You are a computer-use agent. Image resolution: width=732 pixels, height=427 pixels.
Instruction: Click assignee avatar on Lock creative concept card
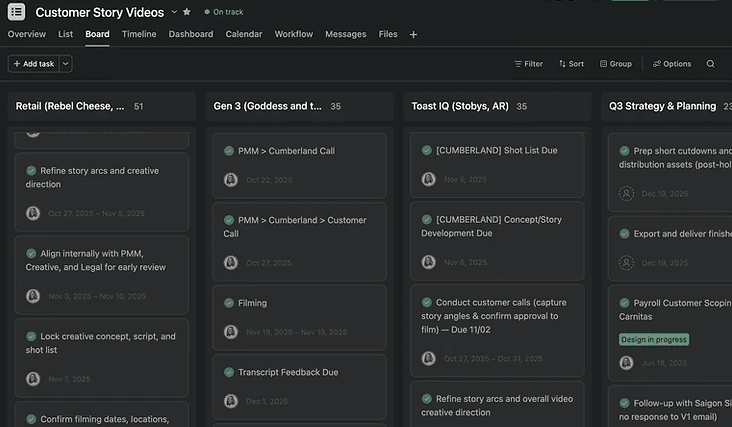[x=33, y=379]
